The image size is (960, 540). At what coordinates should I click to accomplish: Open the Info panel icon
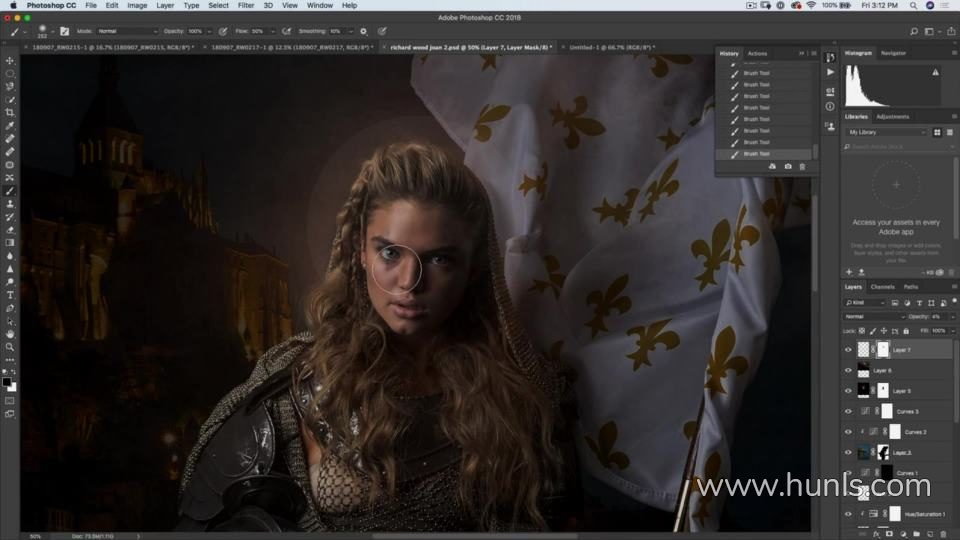click(830, 107)
